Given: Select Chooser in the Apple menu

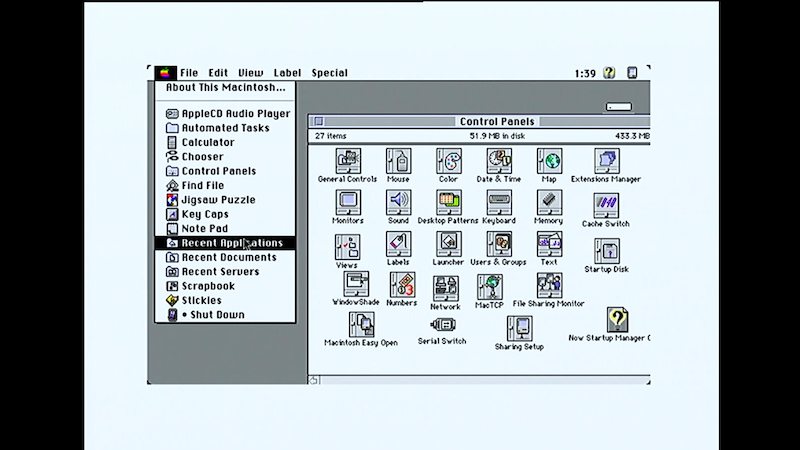Looking at the screenshot, I should click(225, 157).
